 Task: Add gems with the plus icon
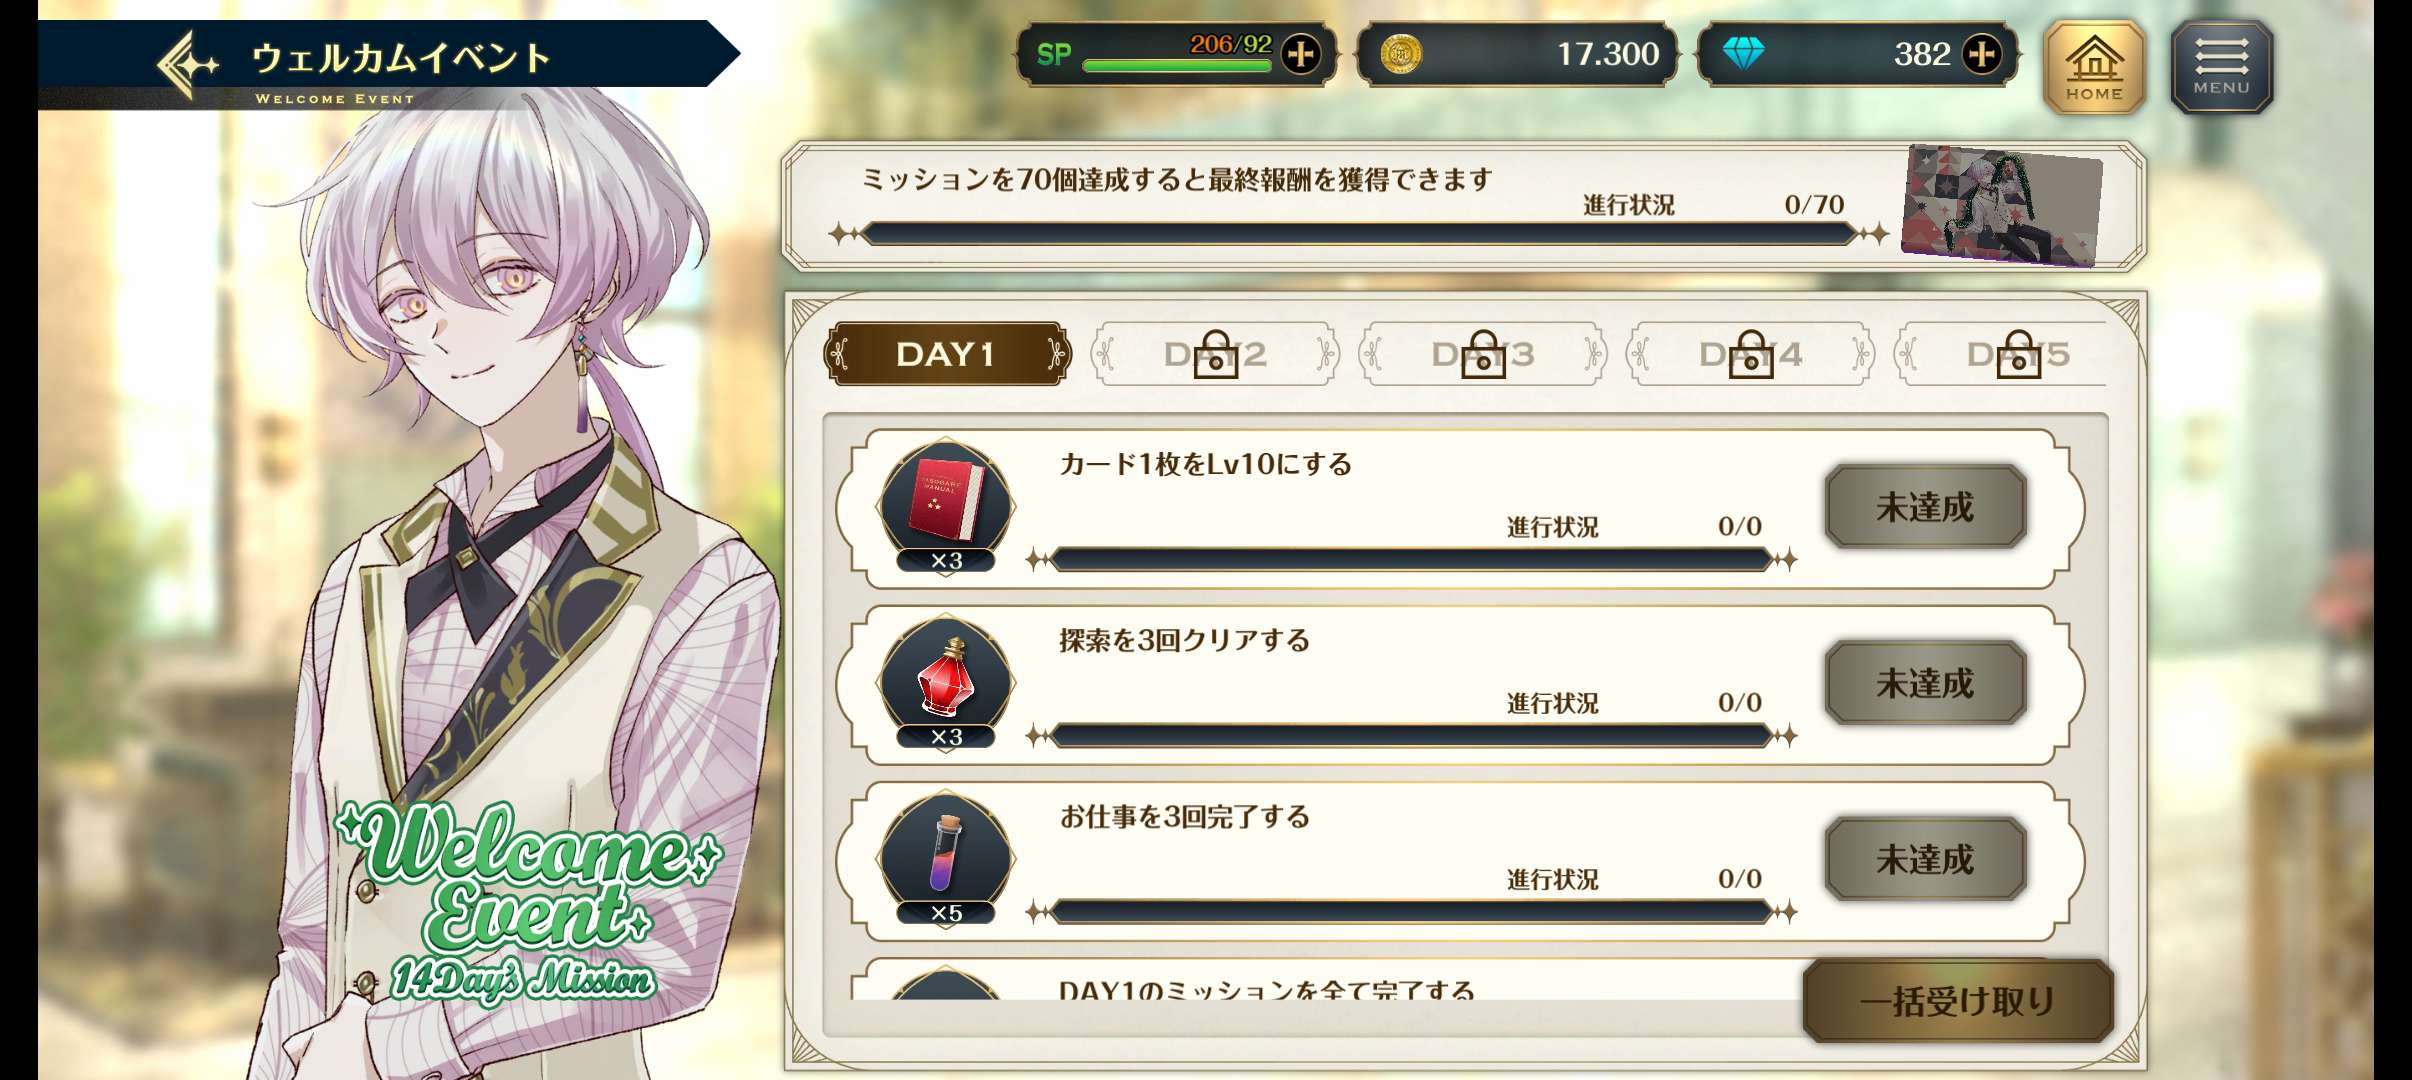[1982, 54]
